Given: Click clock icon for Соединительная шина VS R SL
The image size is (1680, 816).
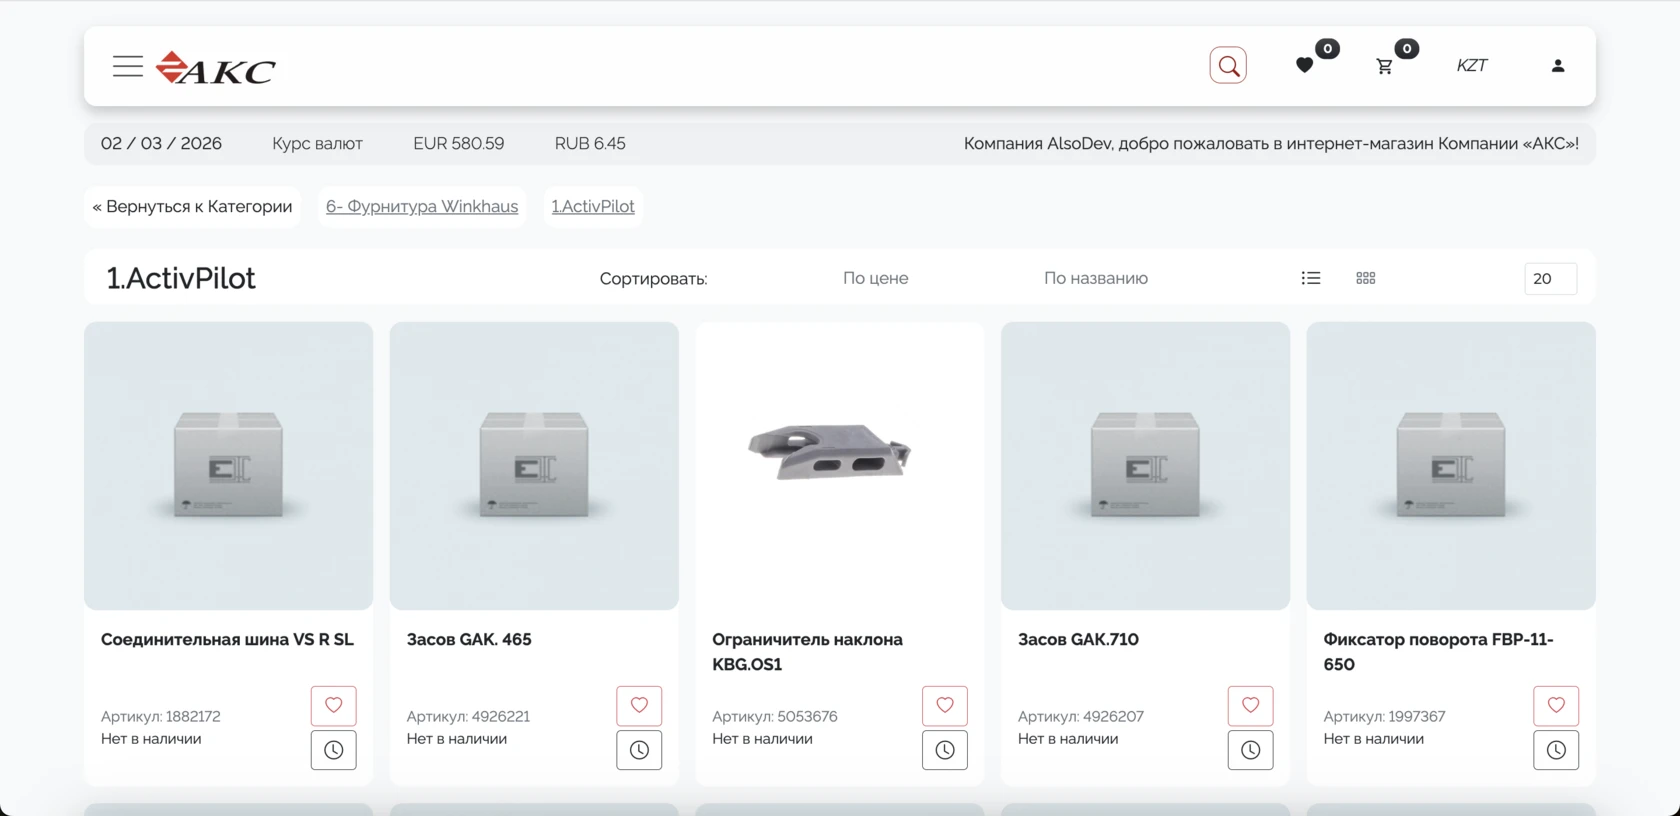Looking at the screenshot, I should pos(334,750).
